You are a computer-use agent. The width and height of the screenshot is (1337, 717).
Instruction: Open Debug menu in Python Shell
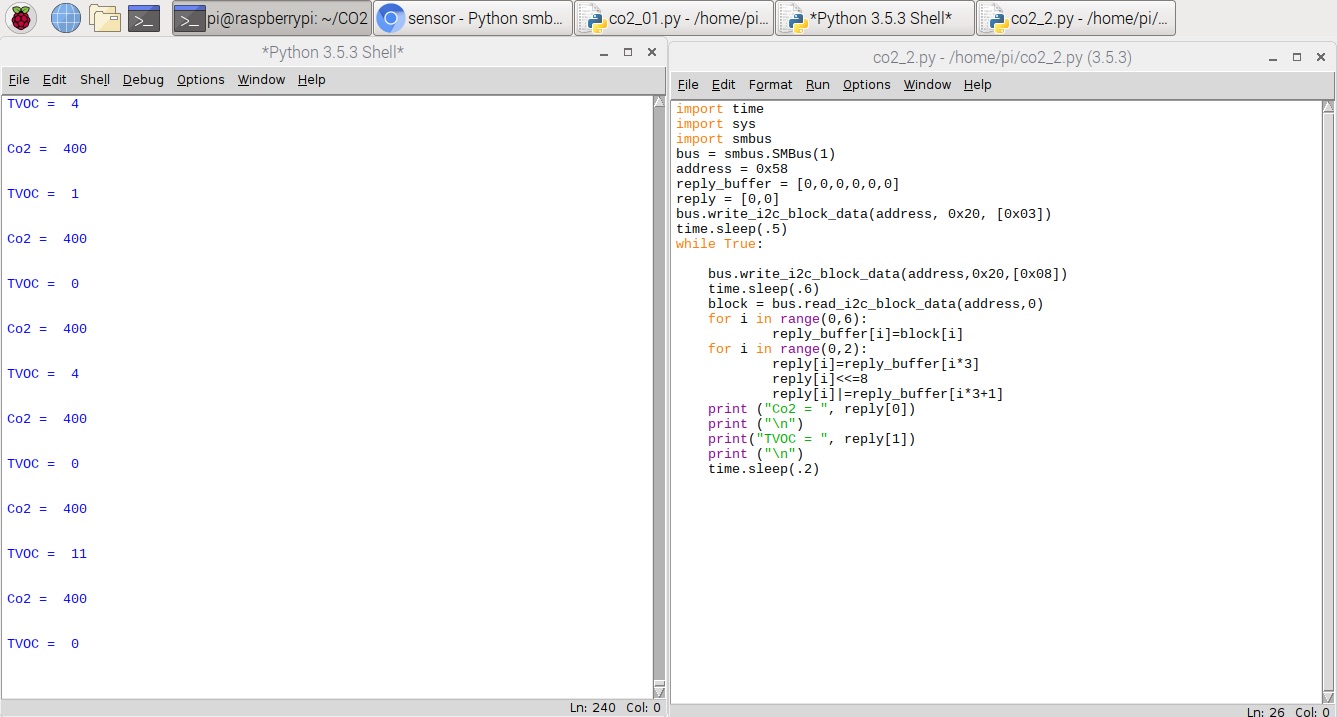[x=143, y=80]
